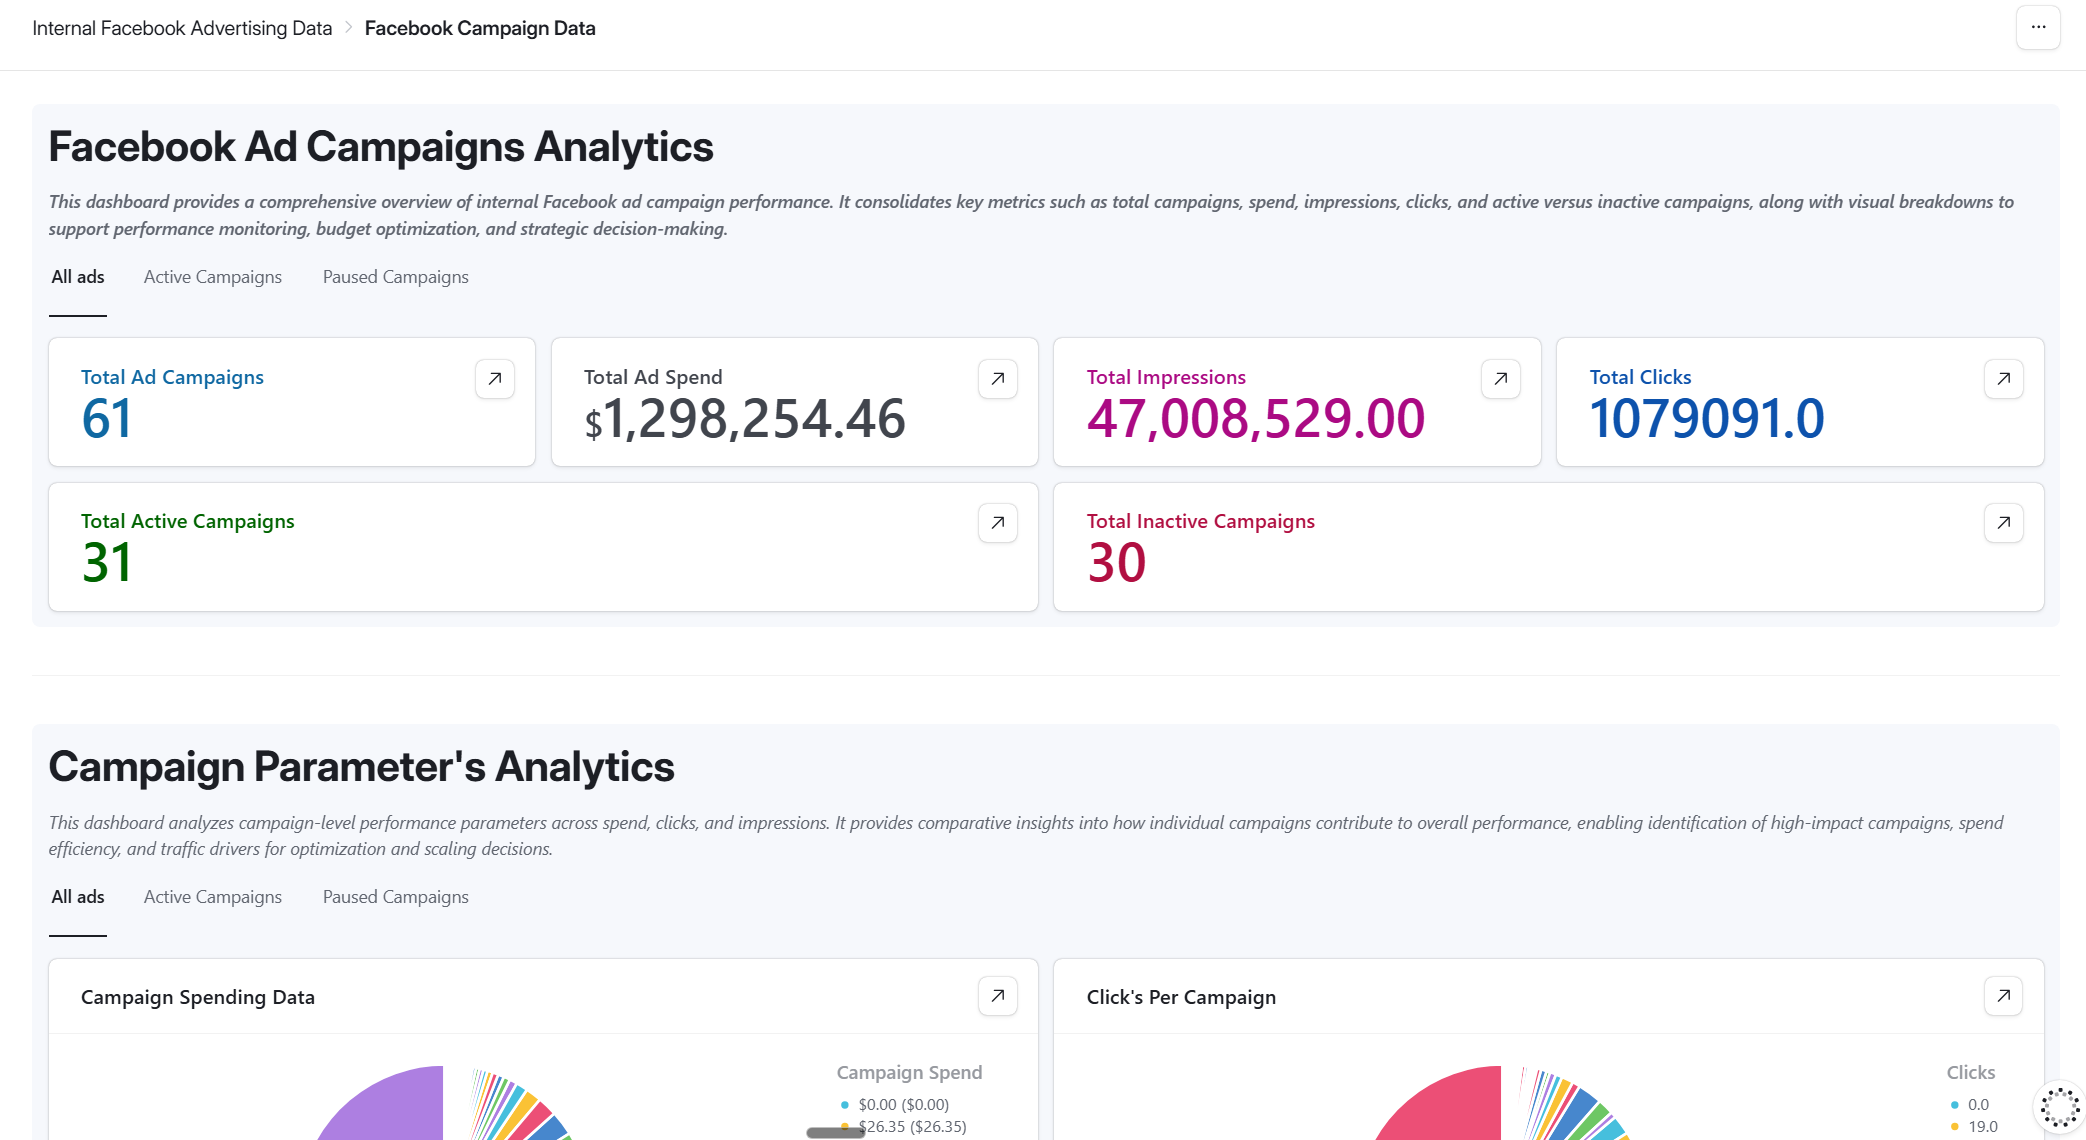Expand the Total Clicks card

pyautogui.click(x=2004, y=379)
